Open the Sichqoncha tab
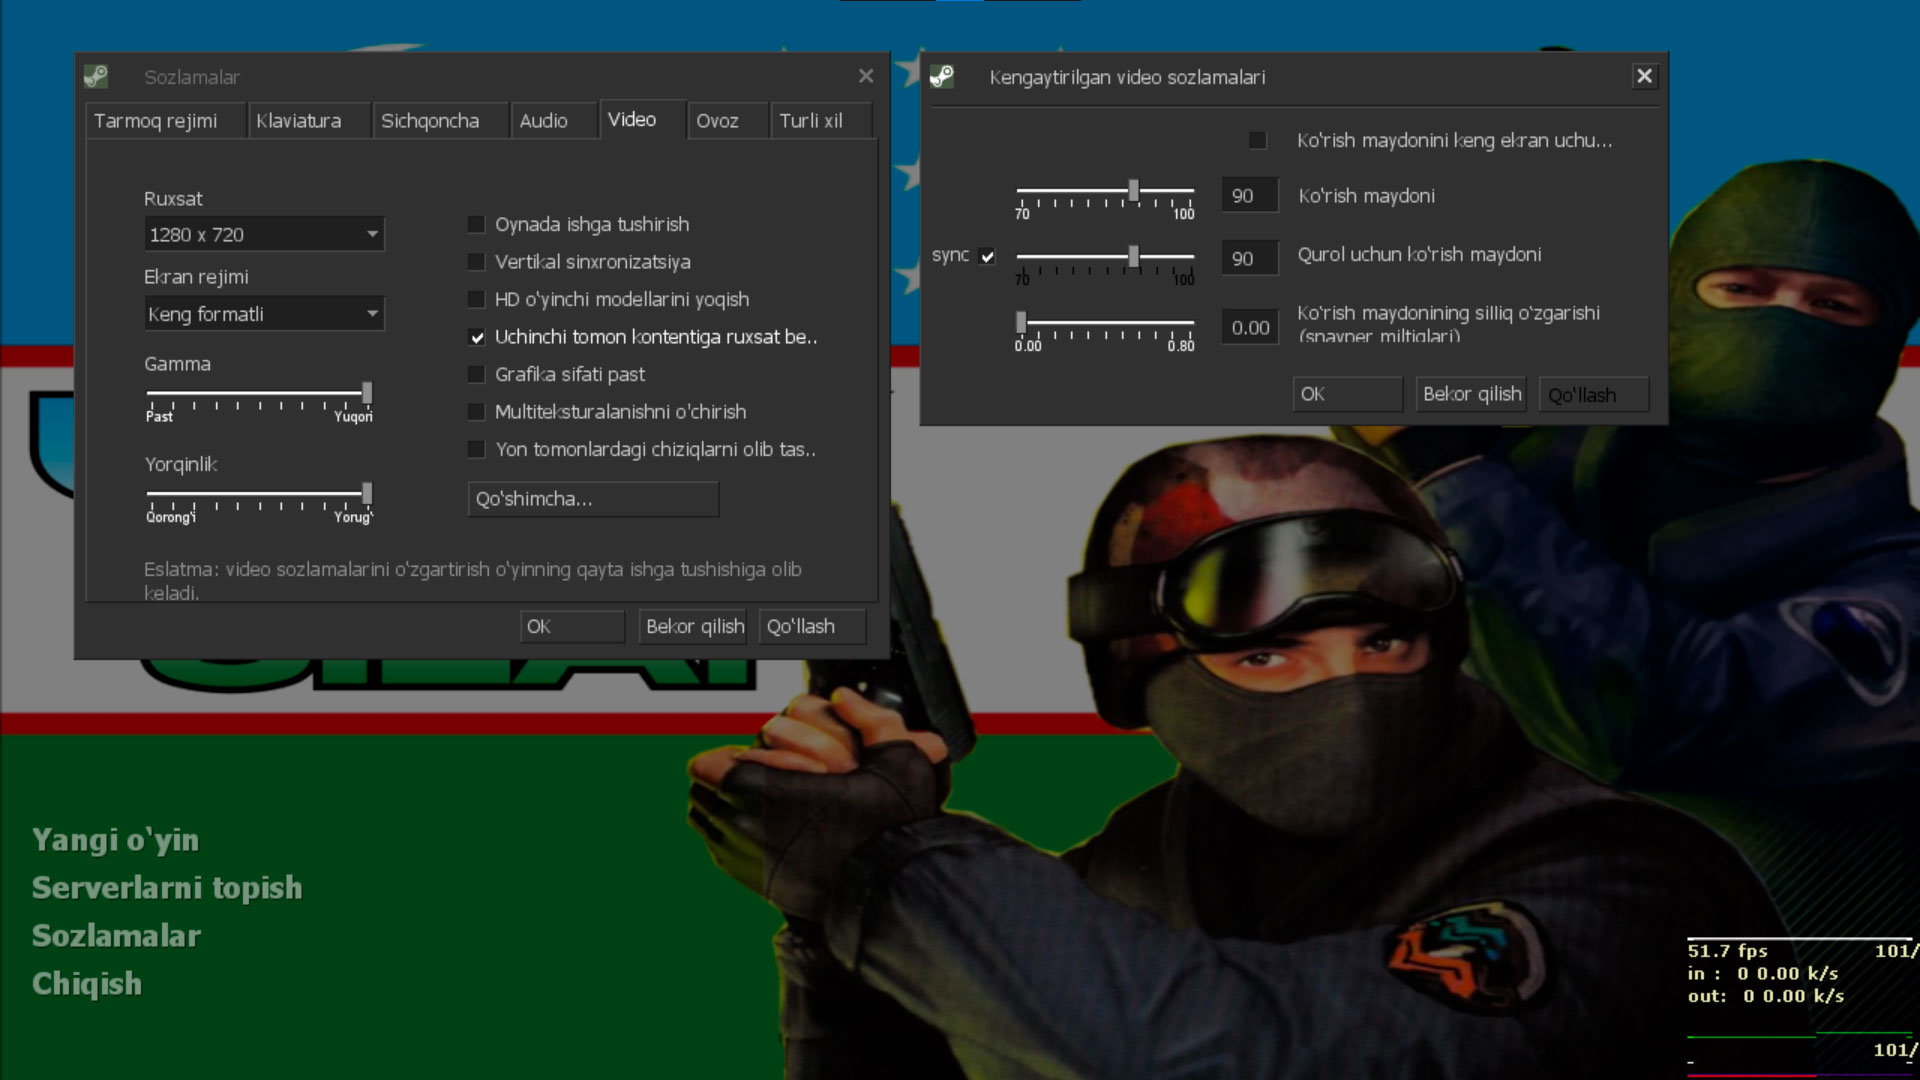Screen dimensions: 1920x1080 click(x=441, y=121)
